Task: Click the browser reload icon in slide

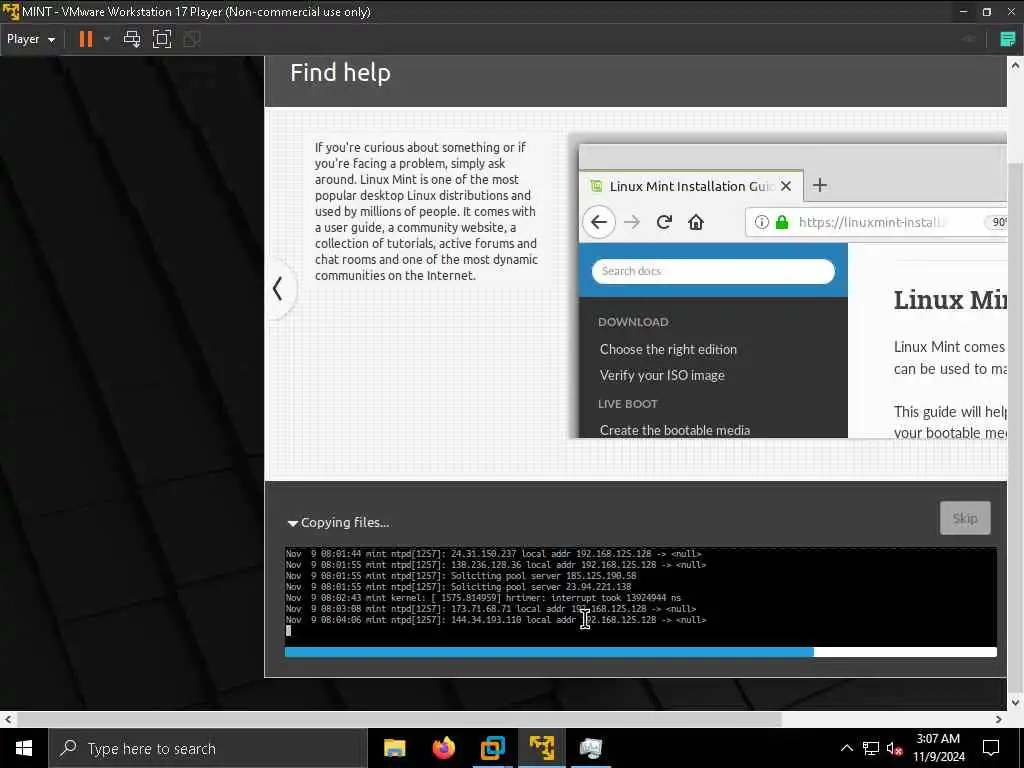Action: 664,222
